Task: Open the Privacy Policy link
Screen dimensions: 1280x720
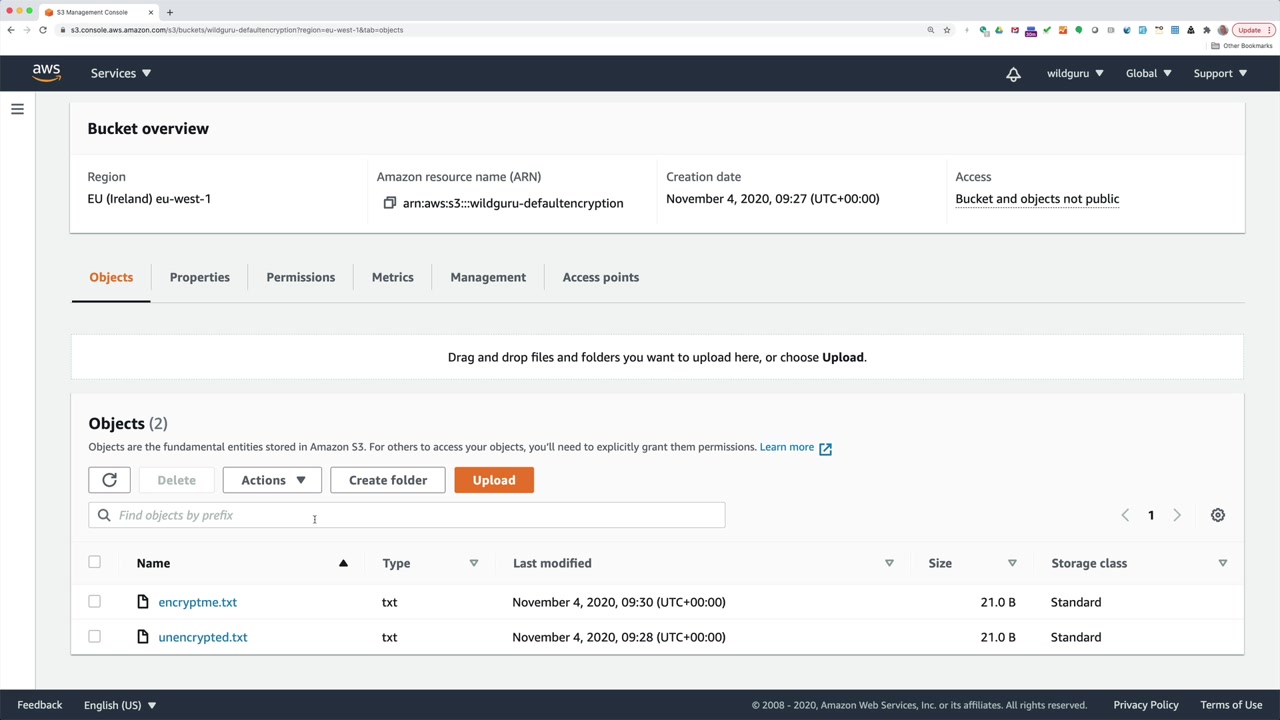Action: point(1146,705)
